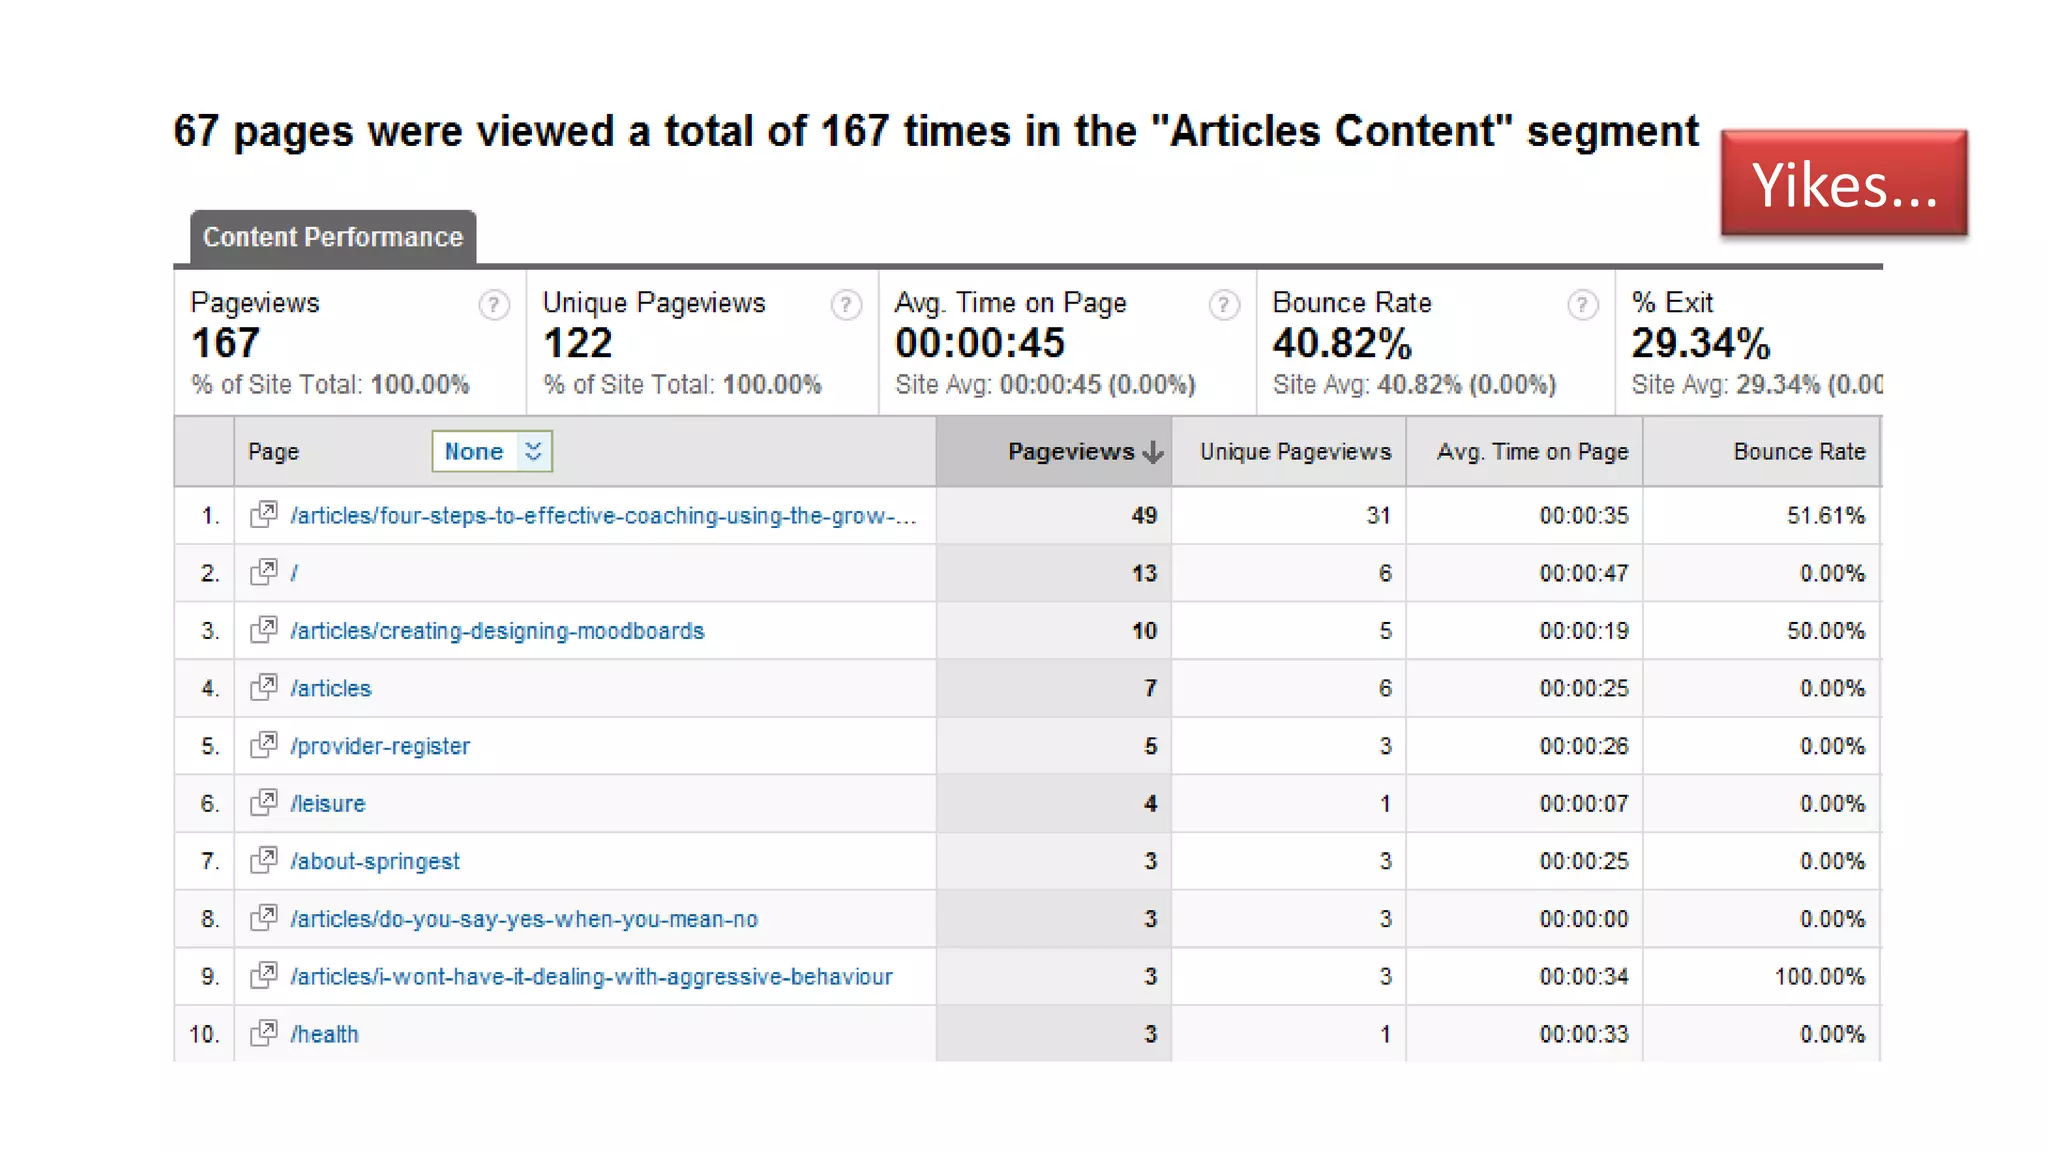Open the aggressive-behaviour article link

[591, 976]
